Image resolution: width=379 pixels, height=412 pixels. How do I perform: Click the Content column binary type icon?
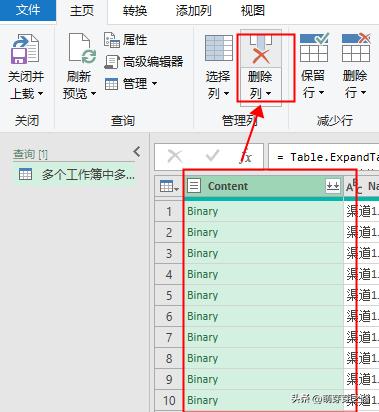click(x=194, y=186)
